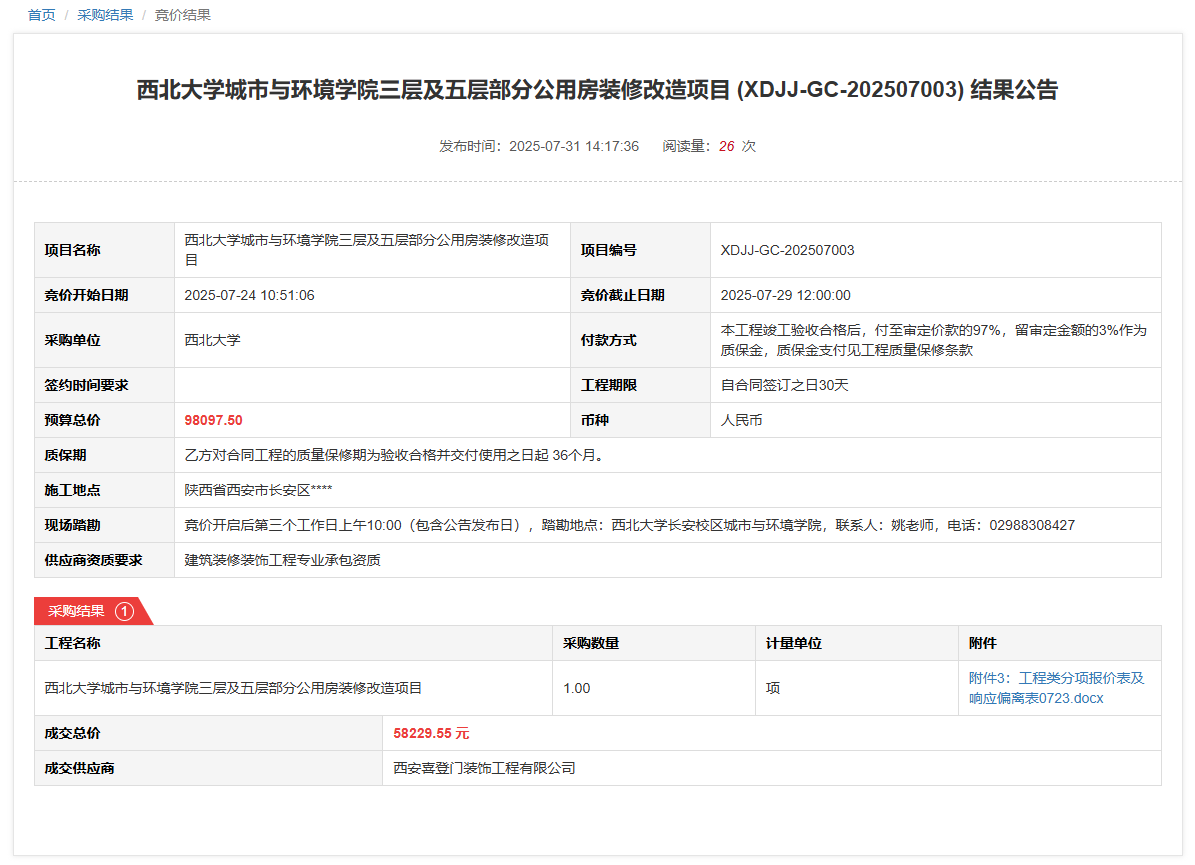This screenshot has height=865, width=1195.
Task: Click the purchase quantity 1.00 cell
Action: [x=577, y=688]
